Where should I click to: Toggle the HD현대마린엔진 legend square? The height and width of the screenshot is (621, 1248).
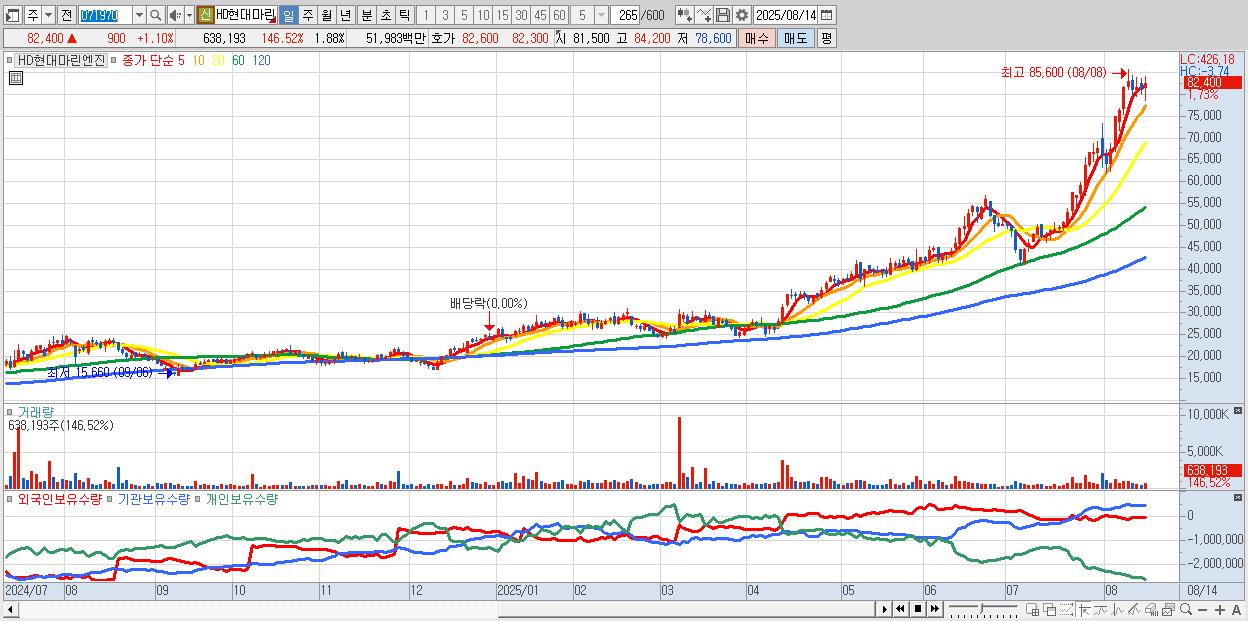tap(12, 60)
